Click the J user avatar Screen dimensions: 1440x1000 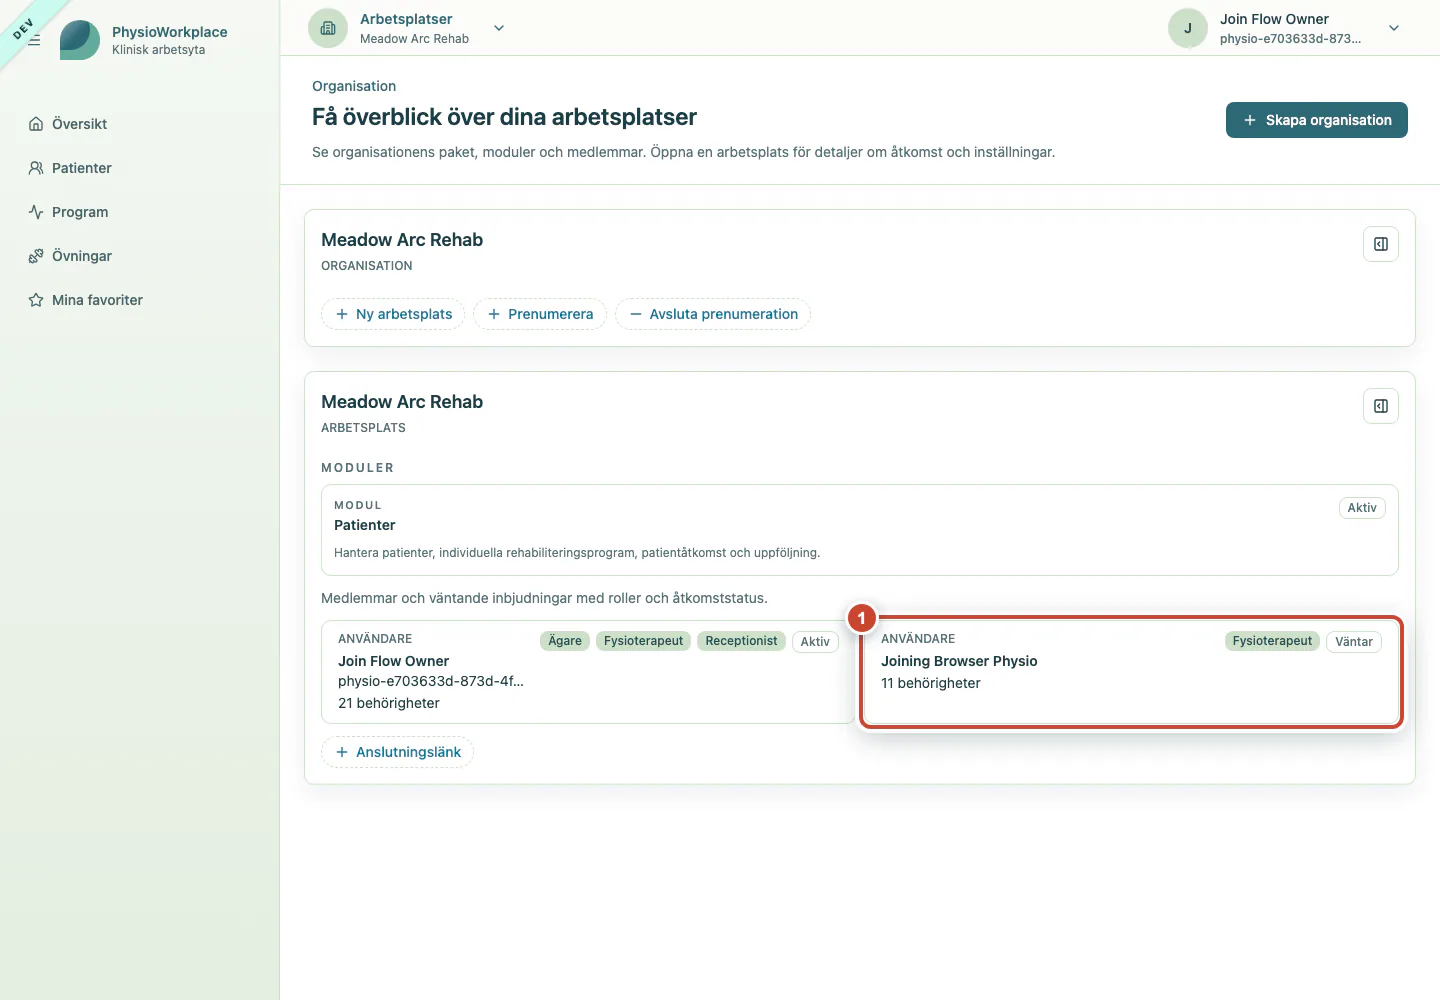pos(1188,28)
